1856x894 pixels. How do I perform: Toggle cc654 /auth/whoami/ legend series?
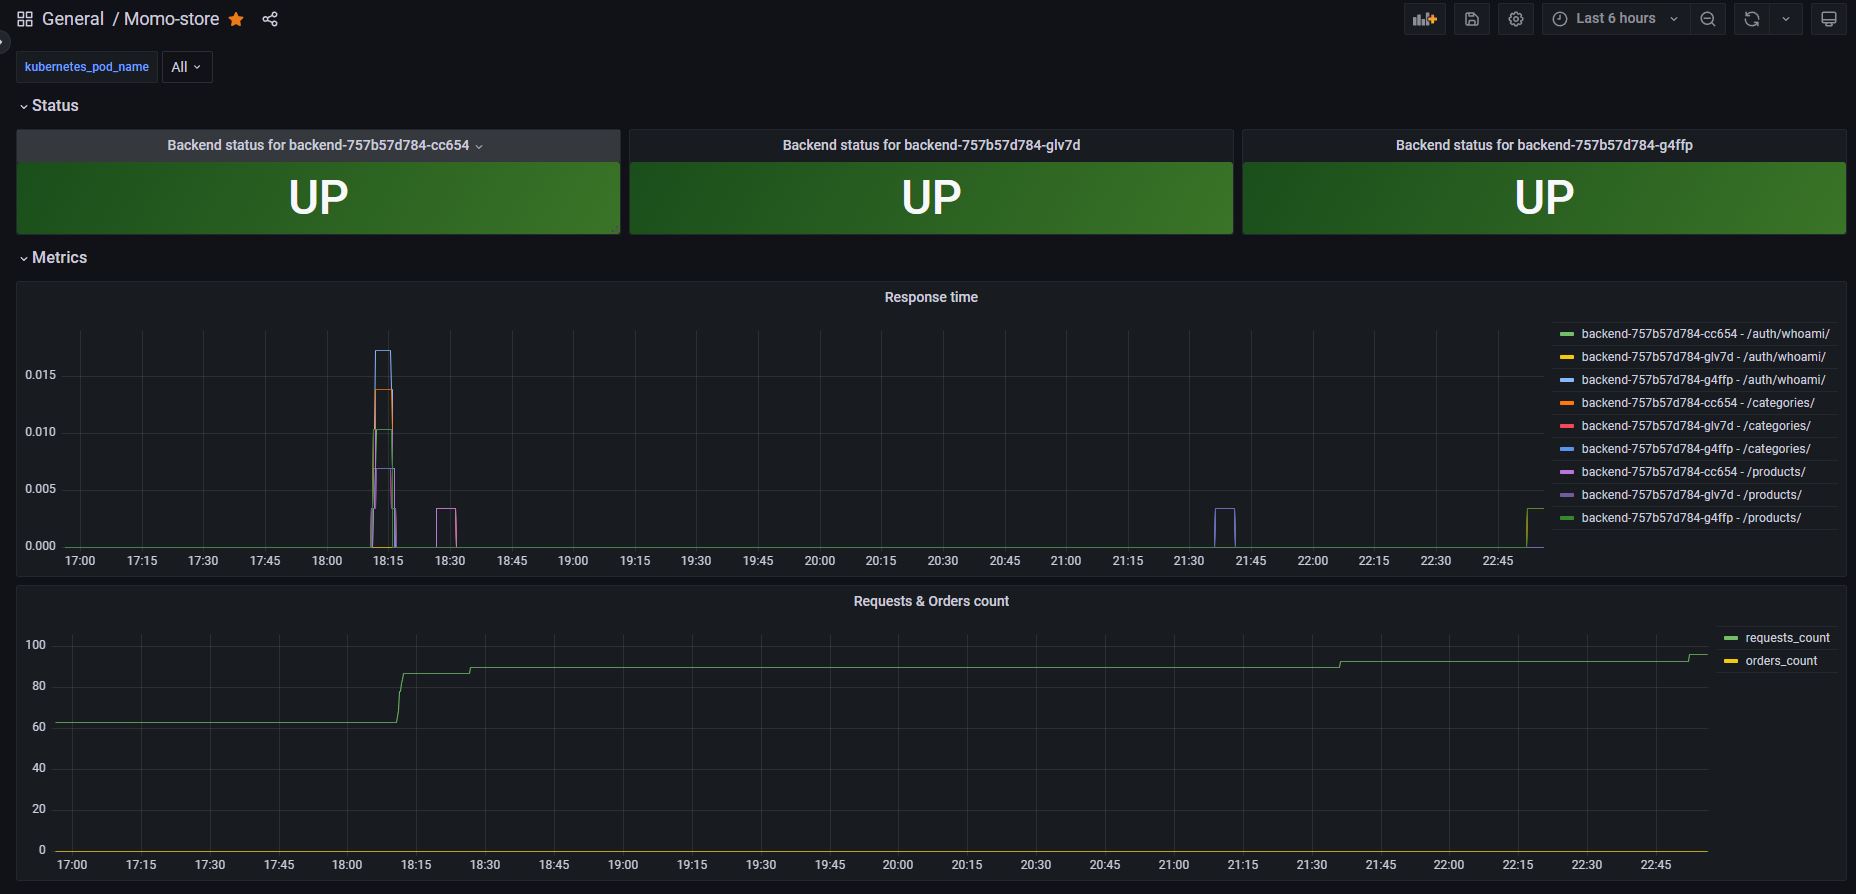(x=1705, y=334)
